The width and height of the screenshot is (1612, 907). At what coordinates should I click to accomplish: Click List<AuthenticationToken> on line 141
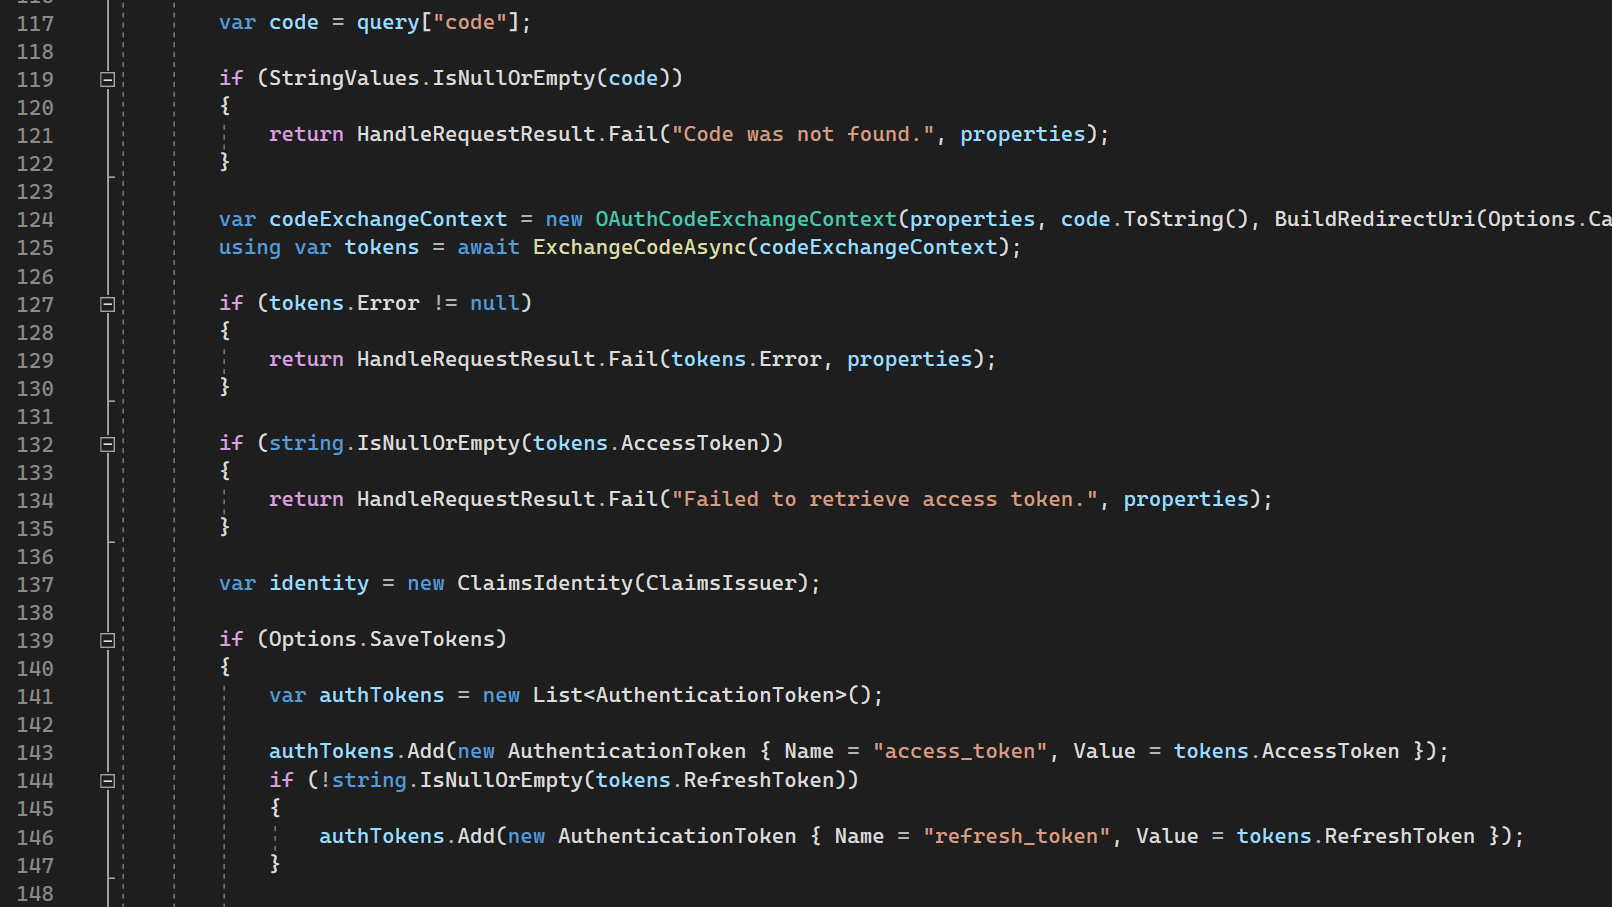pyautogui.click(x=690, y=695)
